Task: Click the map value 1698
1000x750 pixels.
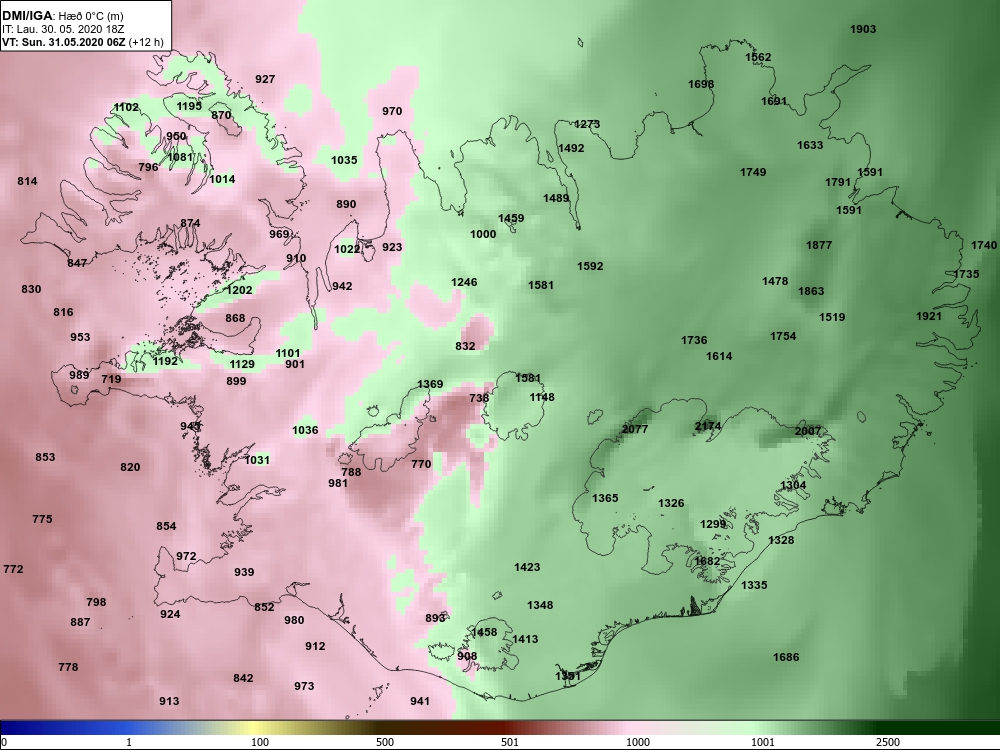Action: coord(701,84)
